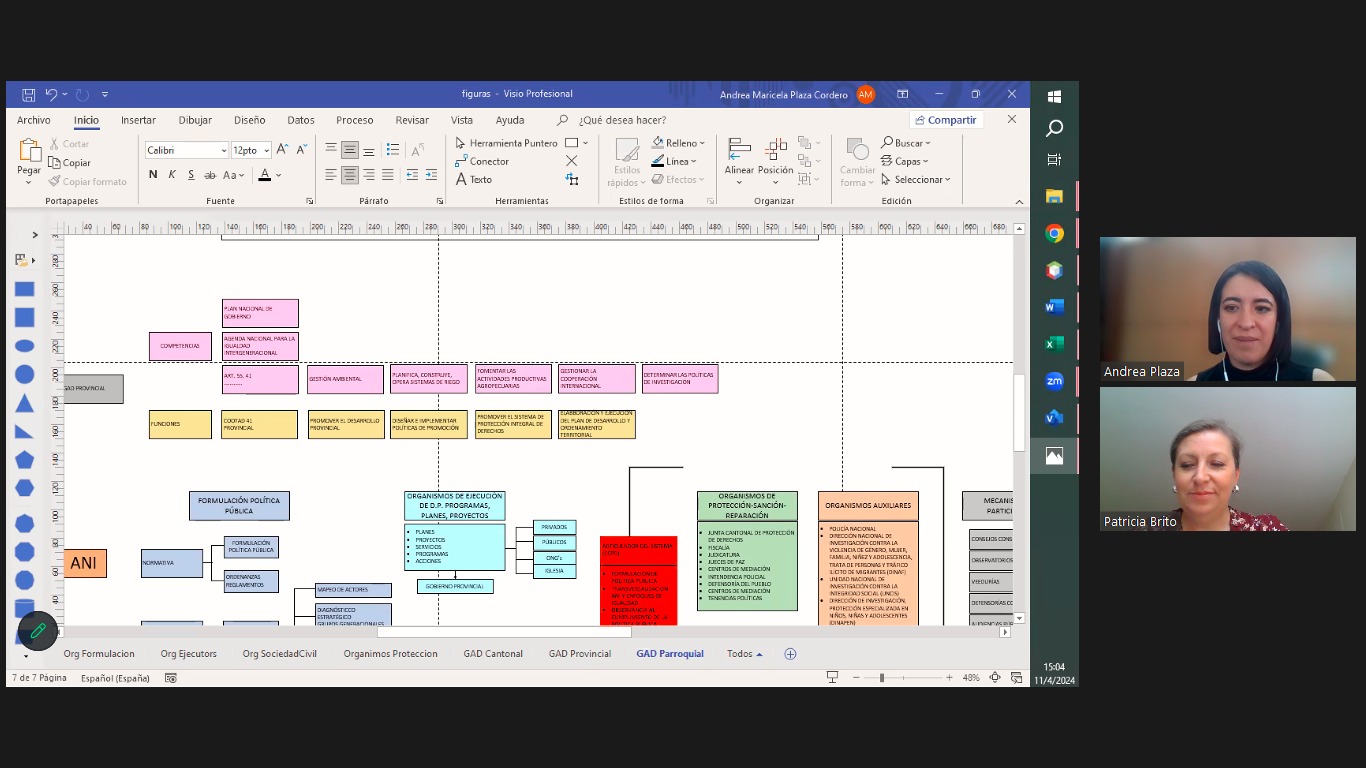Adjust the zoom slider in status bar

881,678
